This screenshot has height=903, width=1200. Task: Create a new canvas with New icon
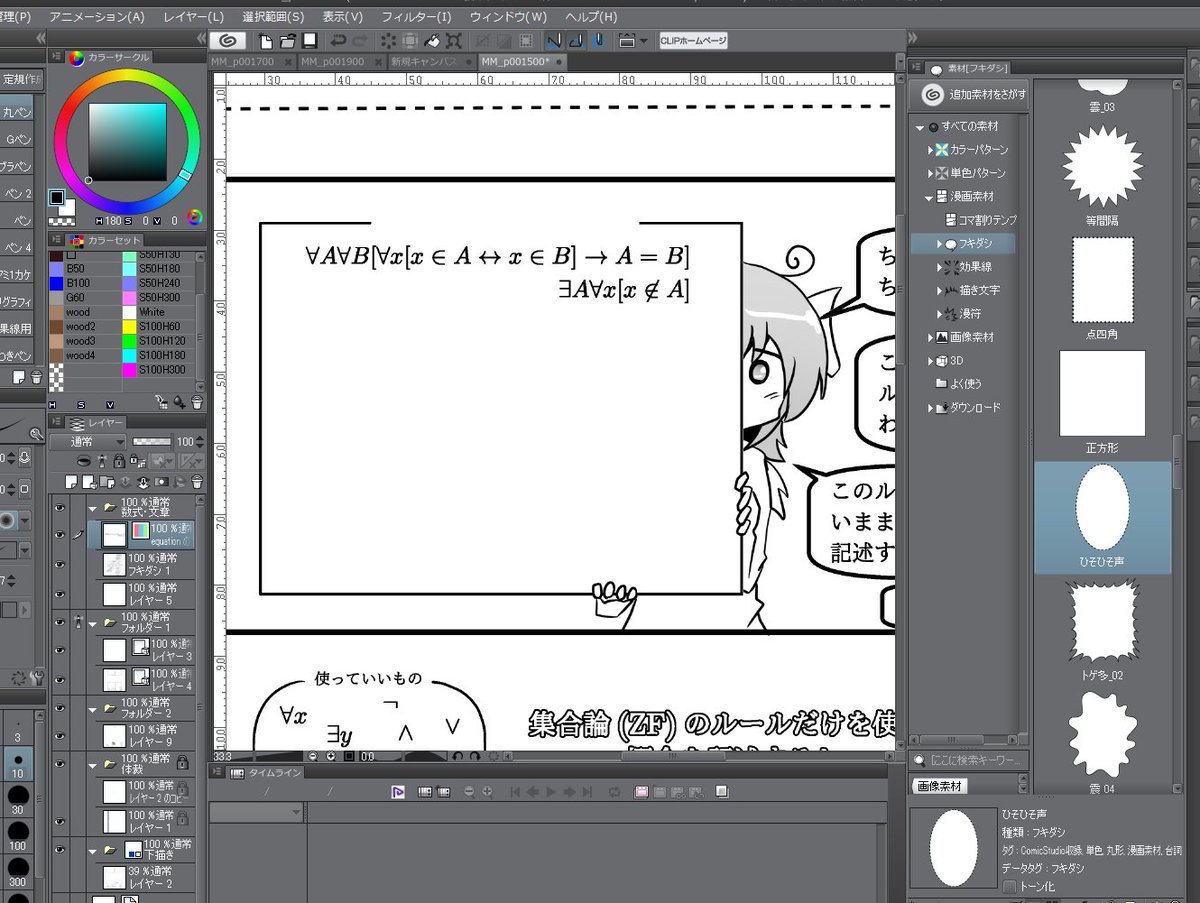coord(266,41)
